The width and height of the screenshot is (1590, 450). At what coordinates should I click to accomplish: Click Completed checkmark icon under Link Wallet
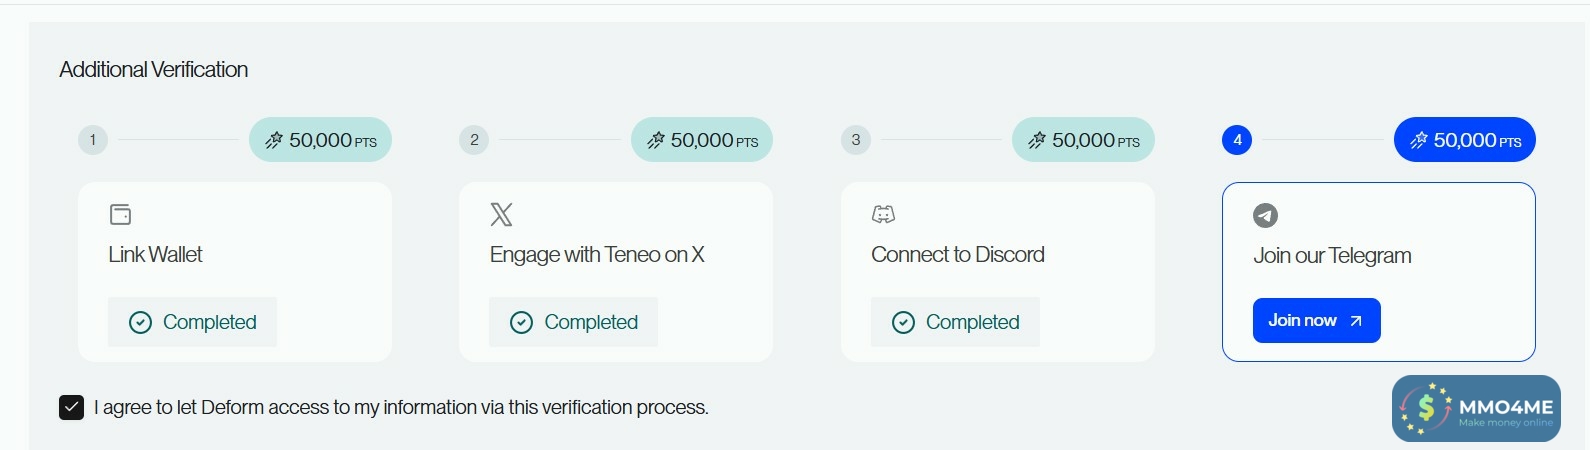click(141, 322)
